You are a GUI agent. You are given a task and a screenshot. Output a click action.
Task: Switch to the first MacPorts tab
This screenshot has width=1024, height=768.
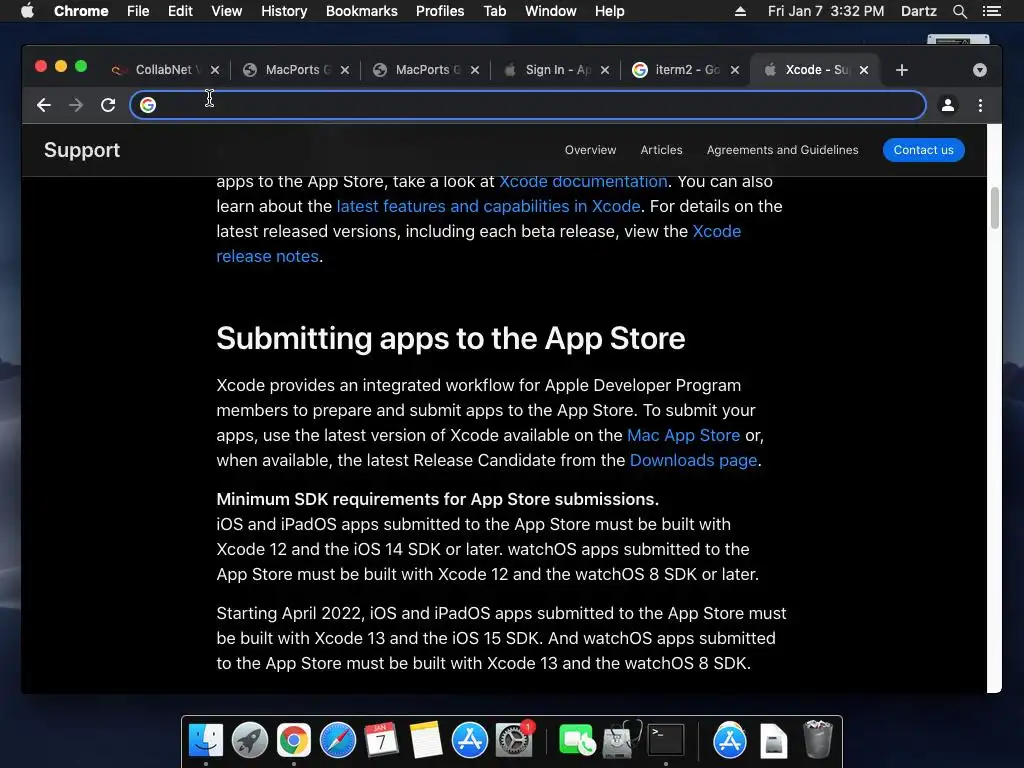click(294, 70)
